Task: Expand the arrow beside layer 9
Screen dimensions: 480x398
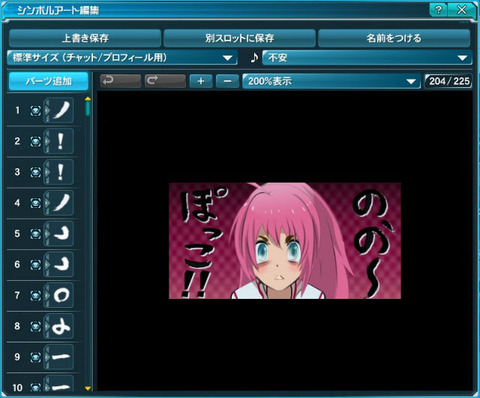Action: (x=47, y=357)
